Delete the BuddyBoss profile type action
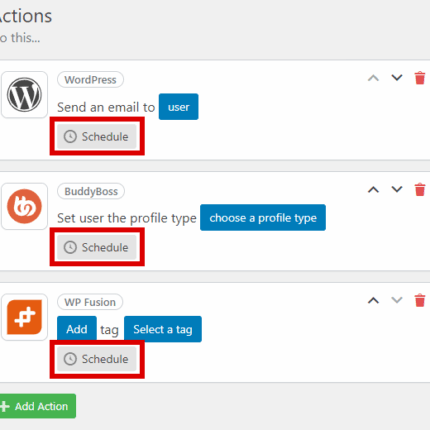Viewport: 430px width, 430px height. click(420, 189)
